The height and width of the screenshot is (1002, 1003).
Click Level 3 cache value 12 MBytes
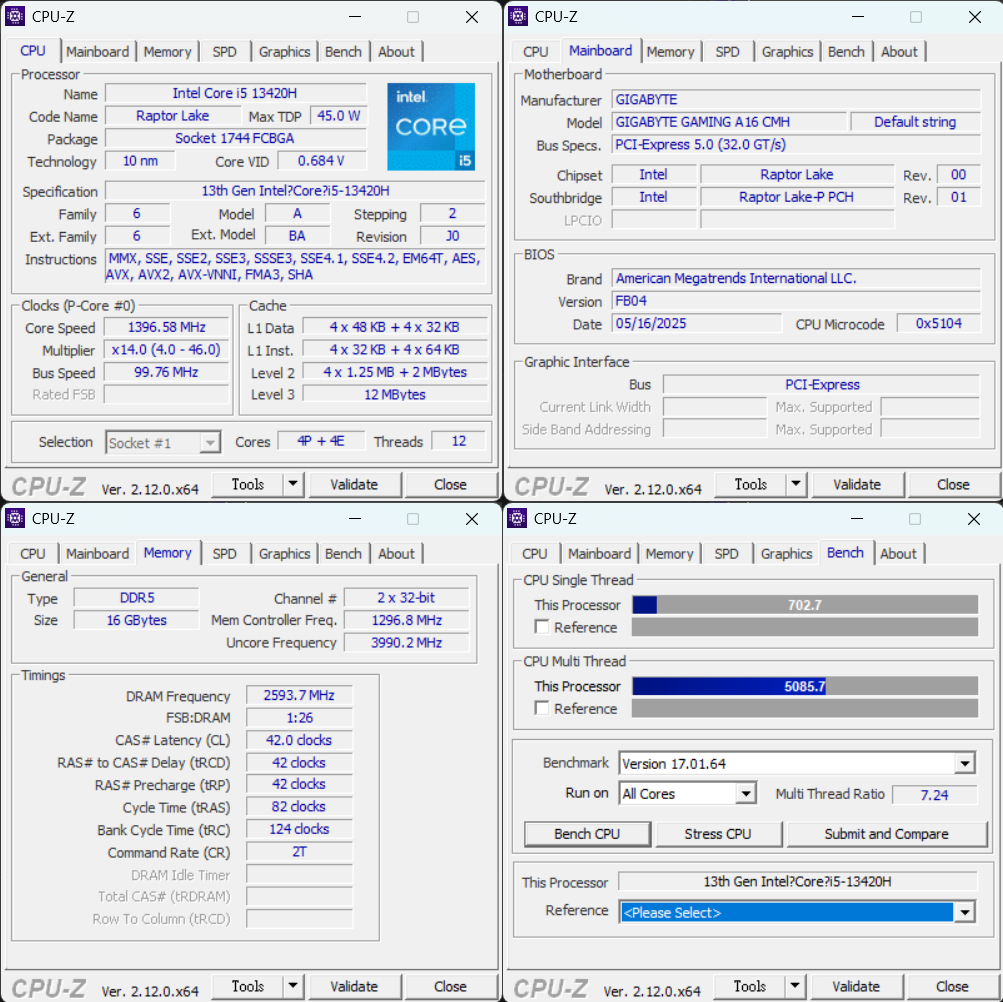(x=395, y=394)
